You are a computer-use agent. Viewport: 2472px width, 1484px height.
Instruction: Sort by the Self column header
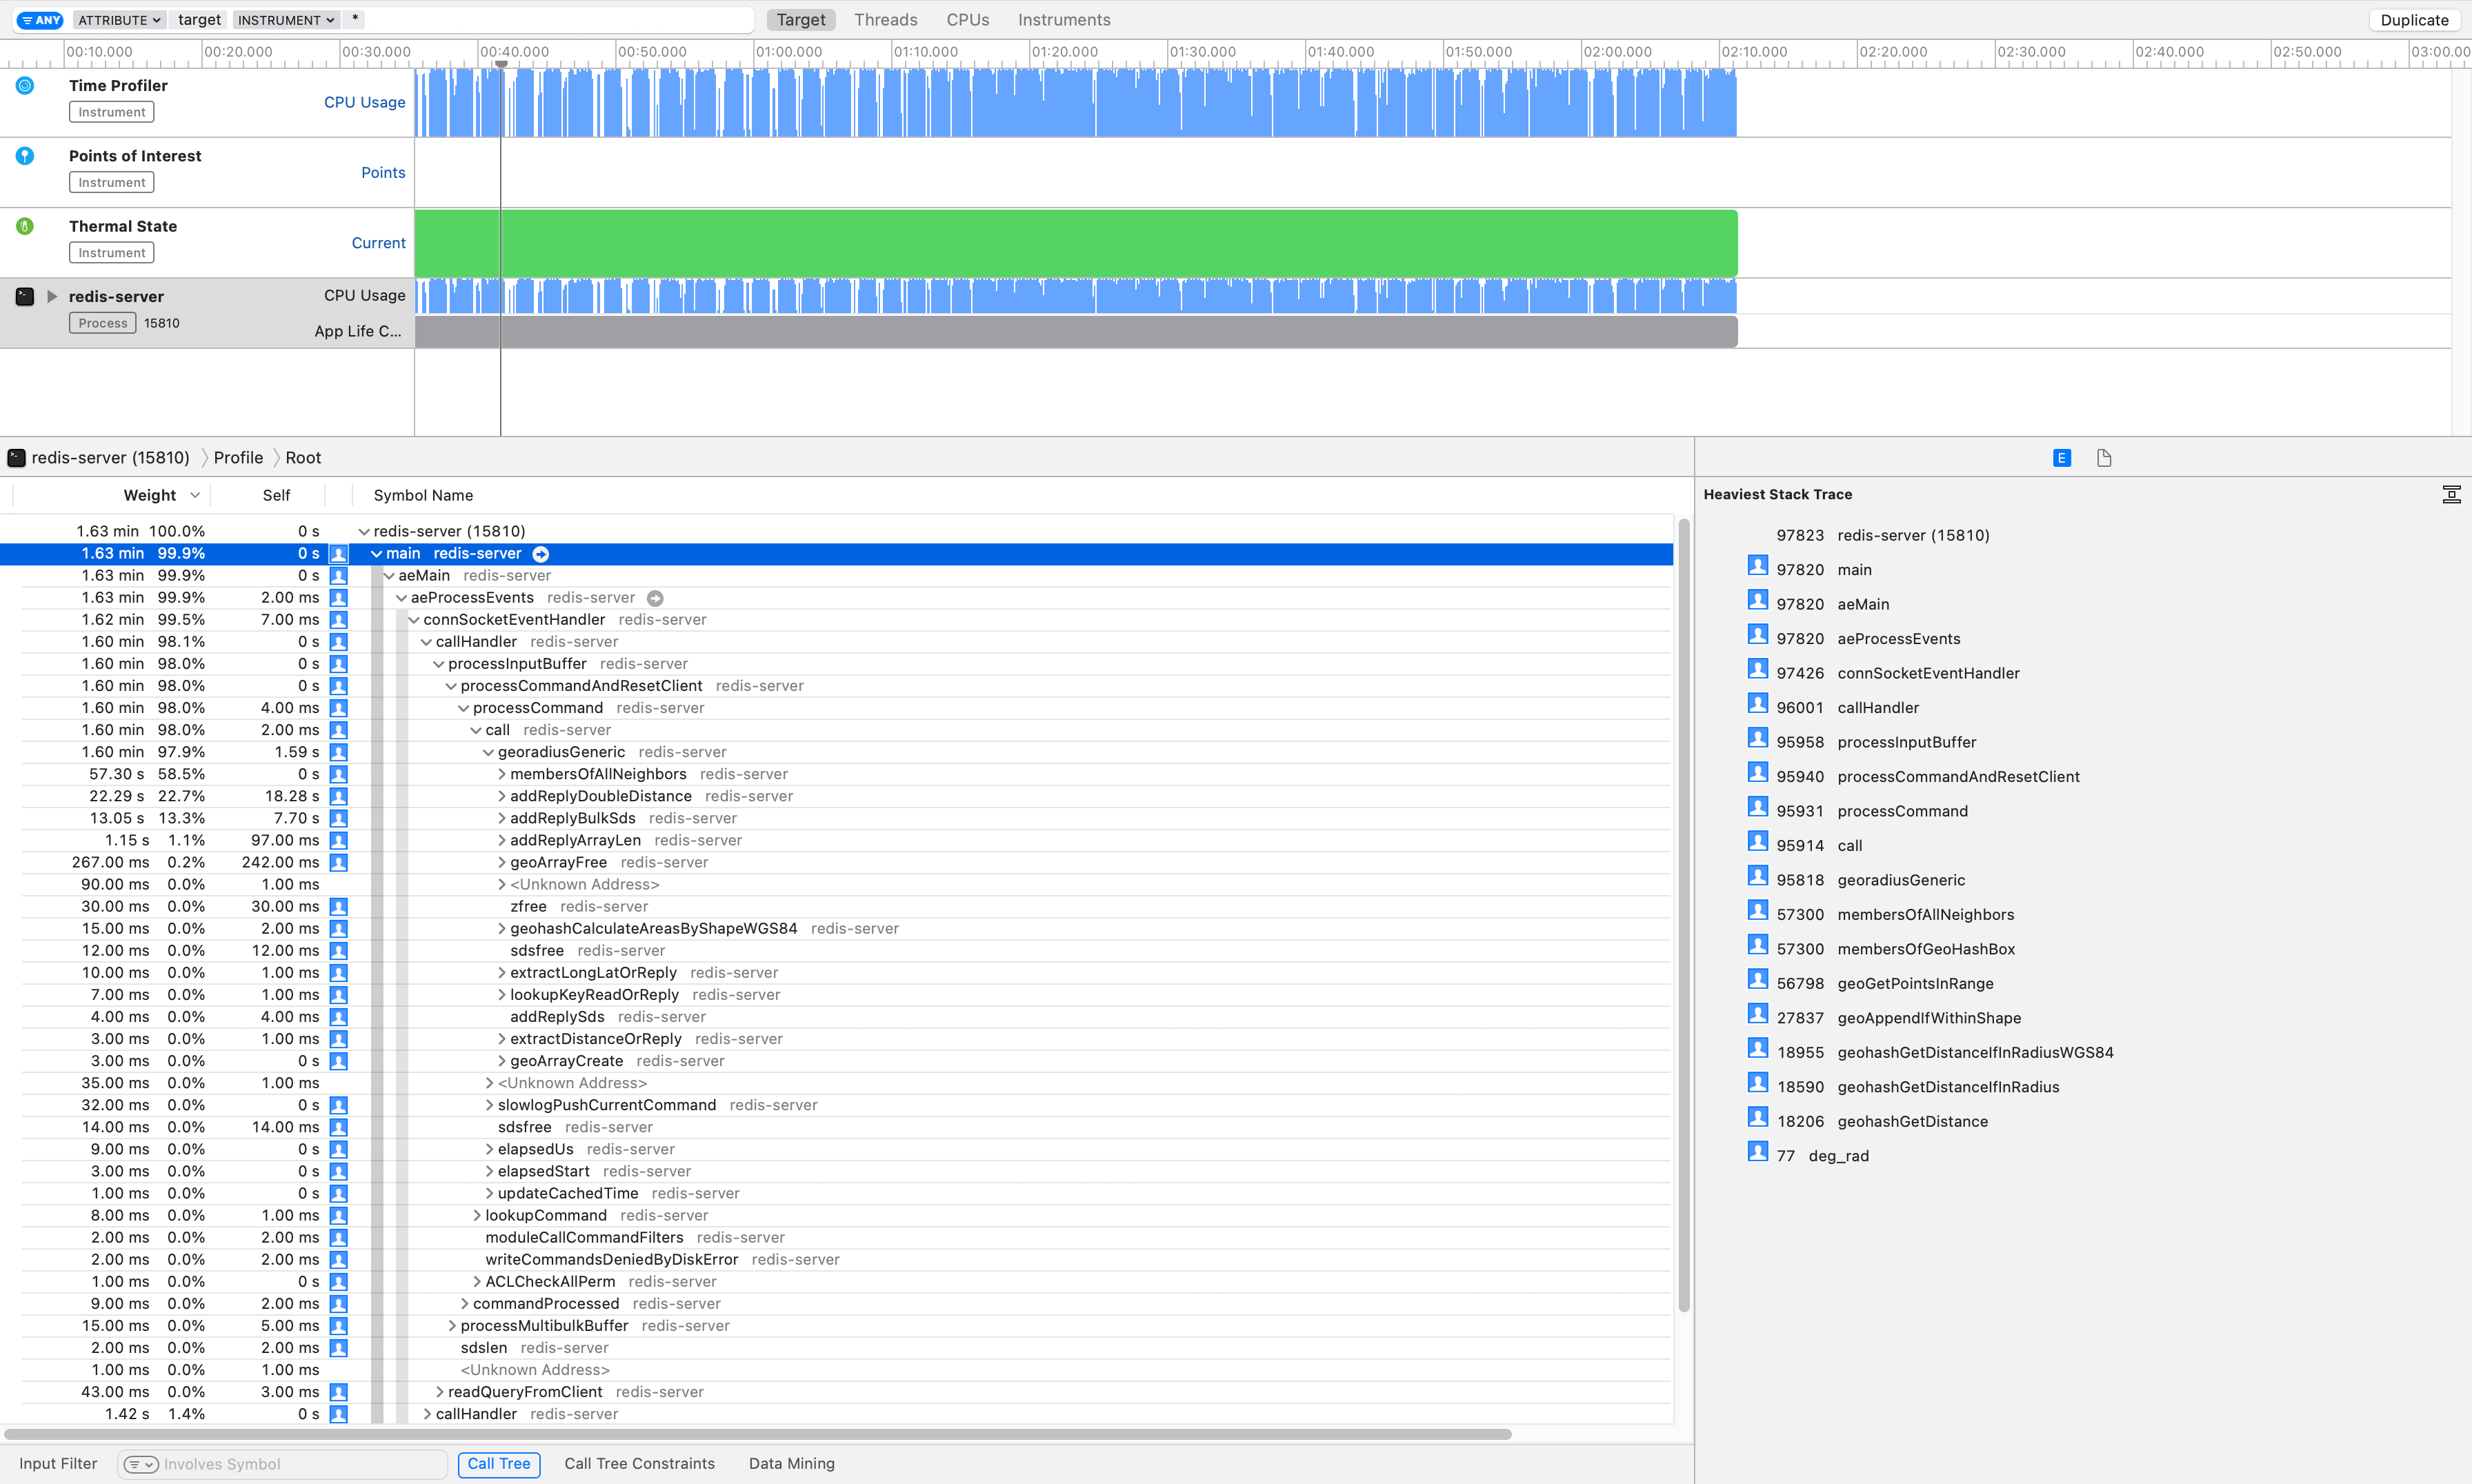pos(276,495)
